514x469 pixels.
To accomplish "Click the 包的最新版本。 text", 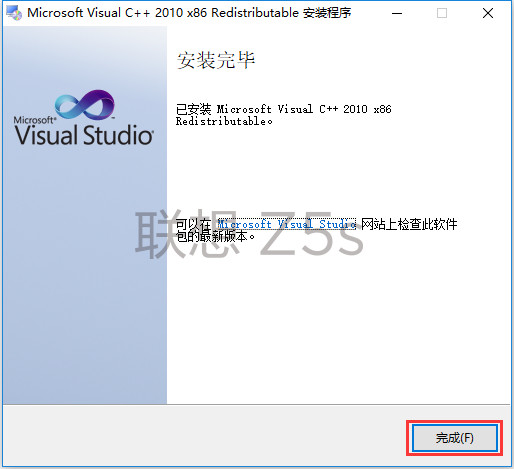I will [x=215, y=237].
